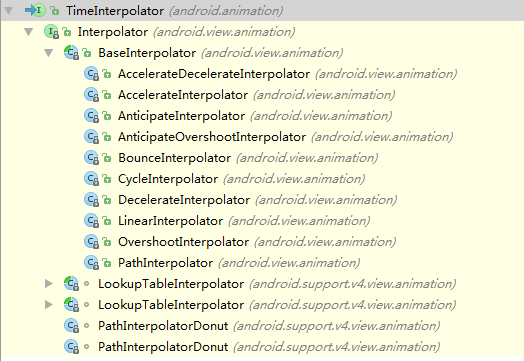Click the public-access lock icon beside TimeInterpolator
Image resolution: width=524 pixels, height=361 pixels.
click(x=55, y=11)
